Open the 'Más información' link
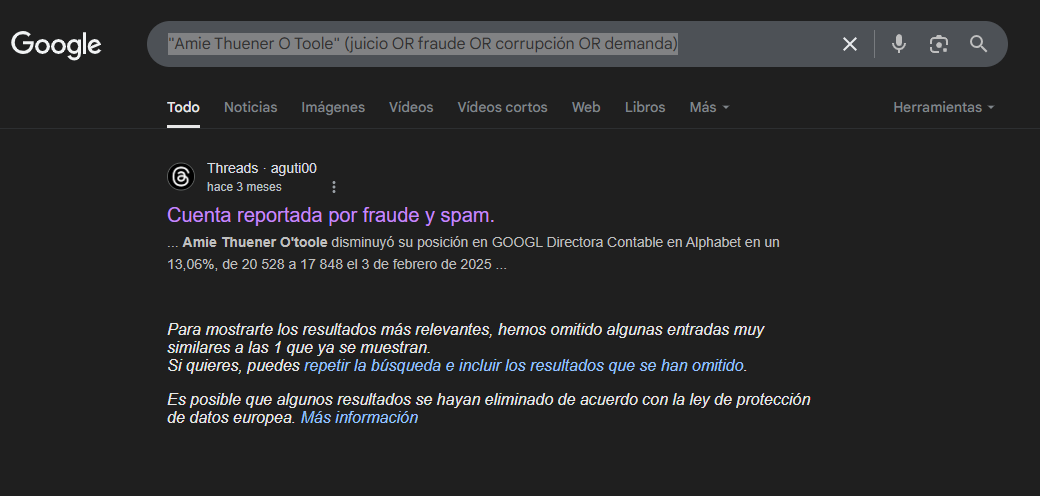The width and height of the screenshot is (1040, 496). (x=359, y=418)
